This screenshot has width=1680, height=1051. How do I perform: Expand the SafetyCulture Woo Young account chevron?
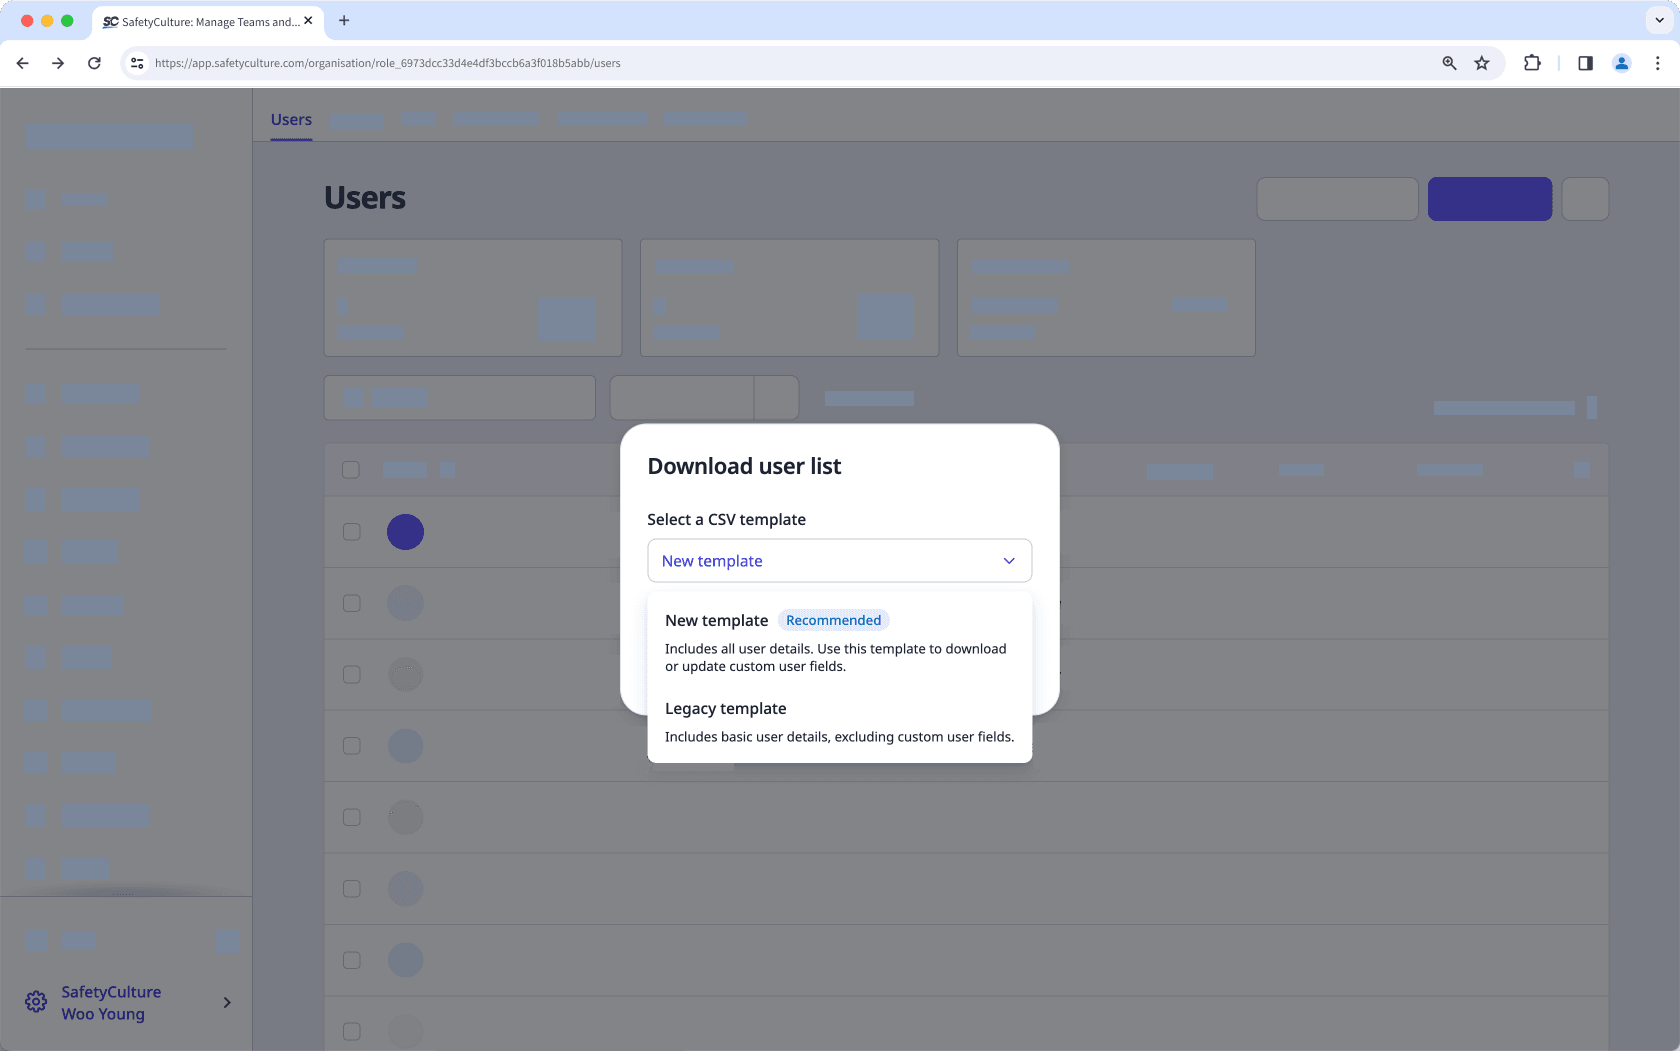(227, 1002)
